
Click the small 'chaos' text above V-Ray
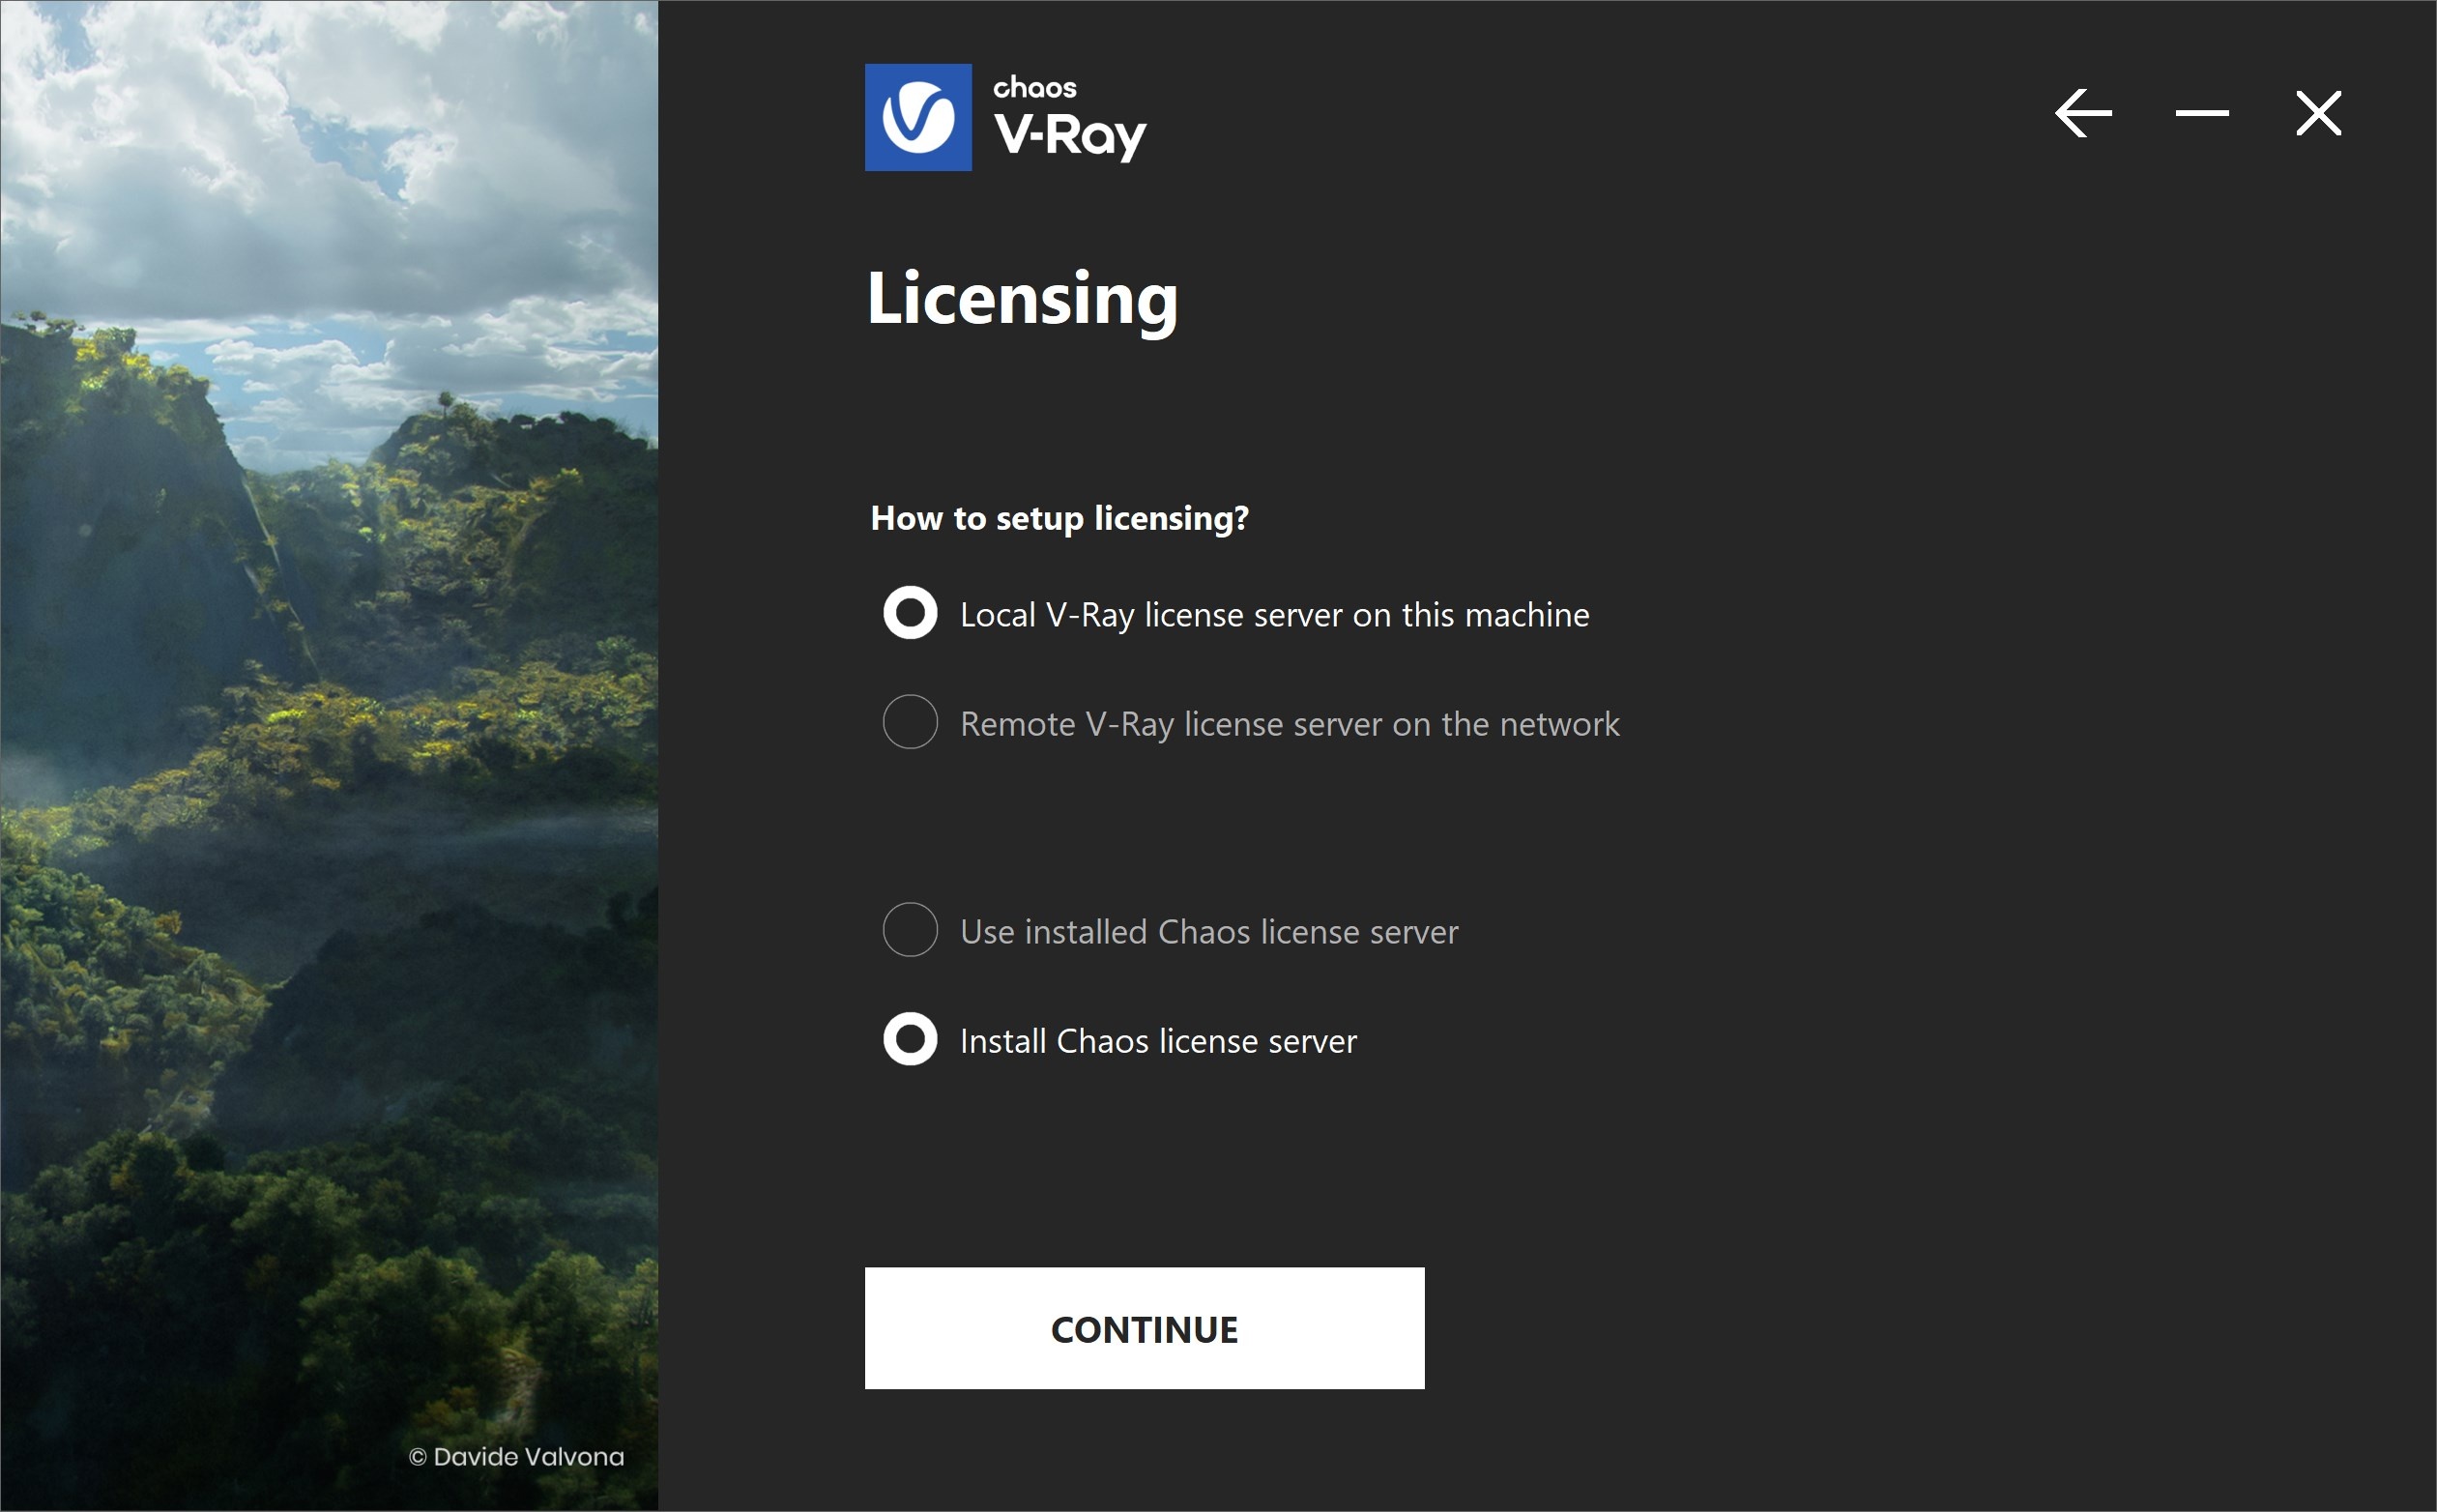pyautogui.click(x=1035, y=88)
